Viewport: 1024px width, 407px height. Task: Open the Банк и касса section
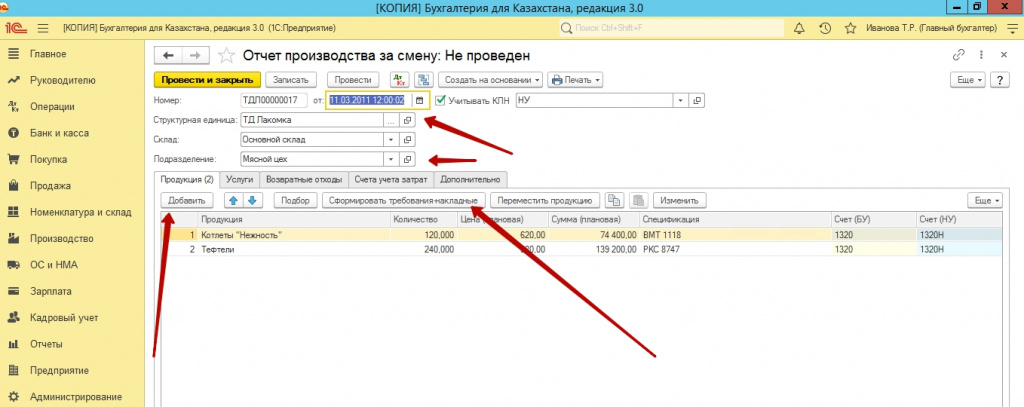point(59,133)
